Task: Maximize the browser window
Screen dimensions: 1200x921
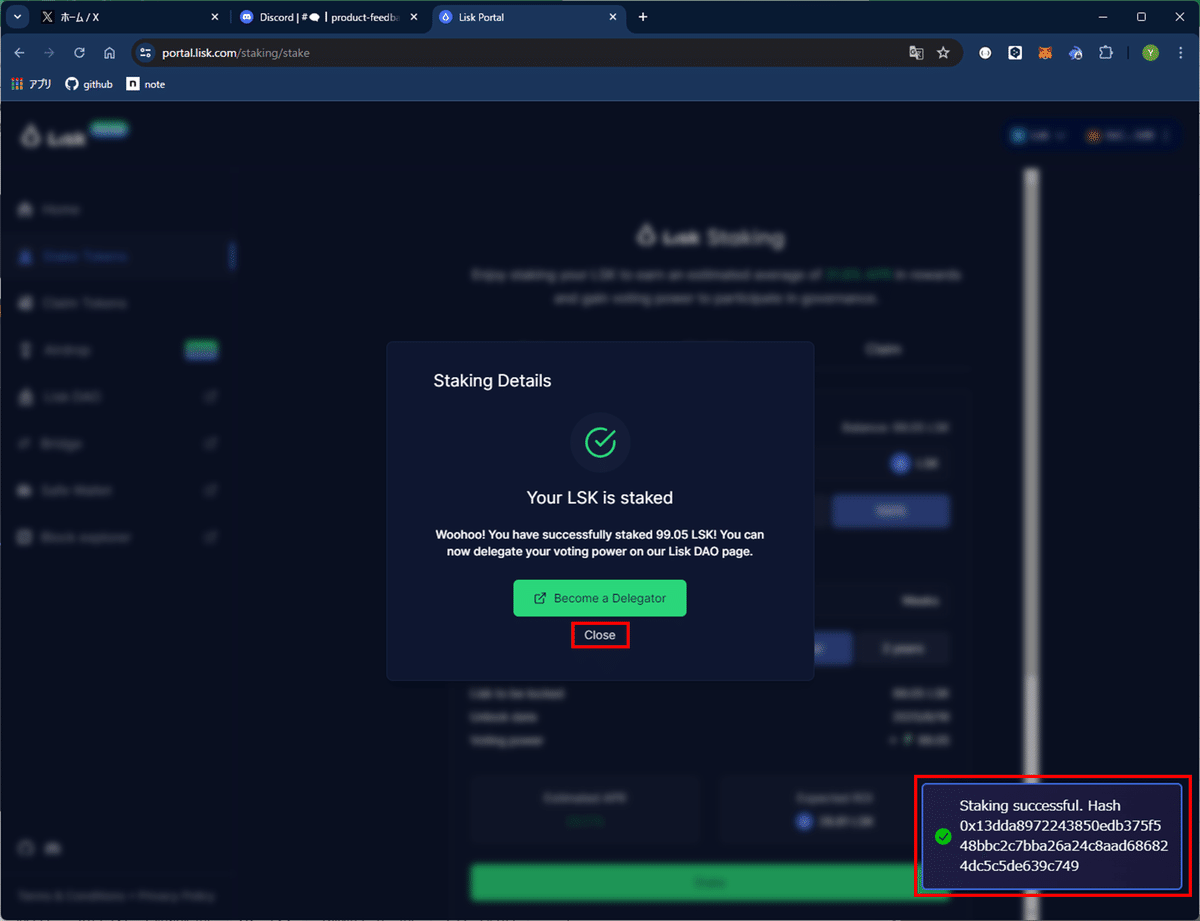Action: click(1141, 17)
